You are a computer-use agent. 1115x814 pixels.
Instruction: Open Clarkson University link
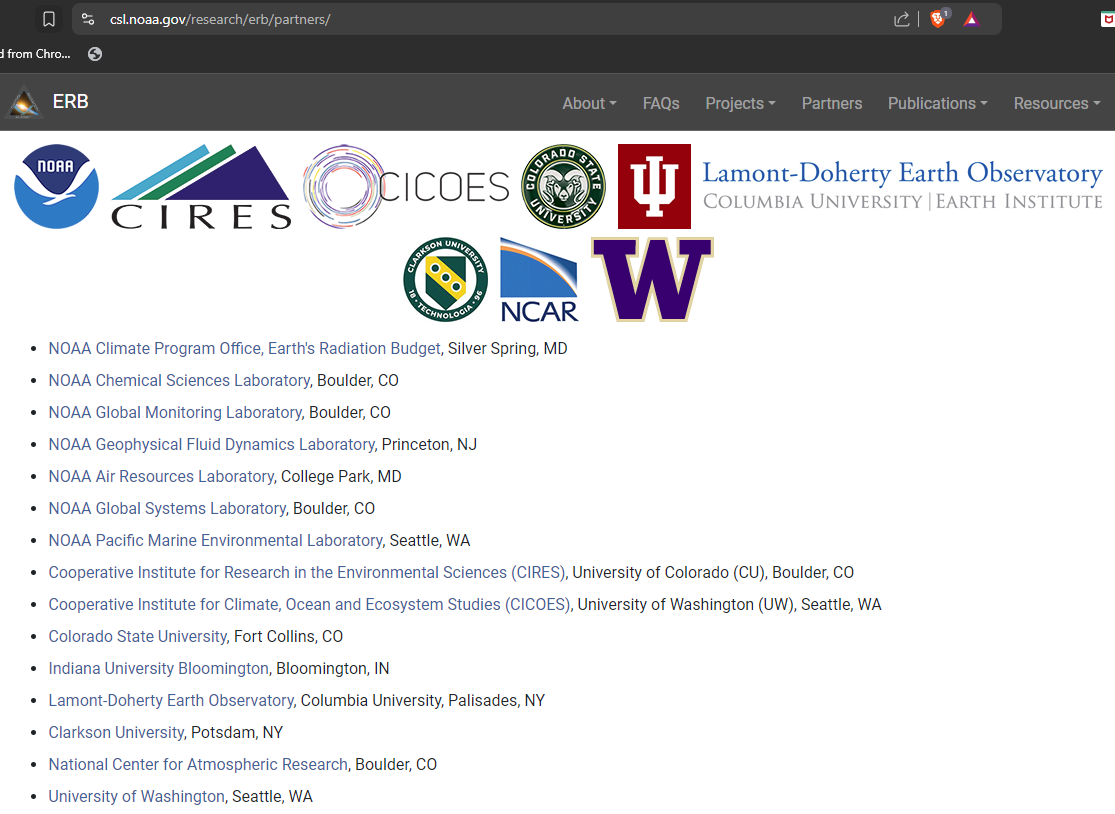pyautogui.click(x=116, y=732)
